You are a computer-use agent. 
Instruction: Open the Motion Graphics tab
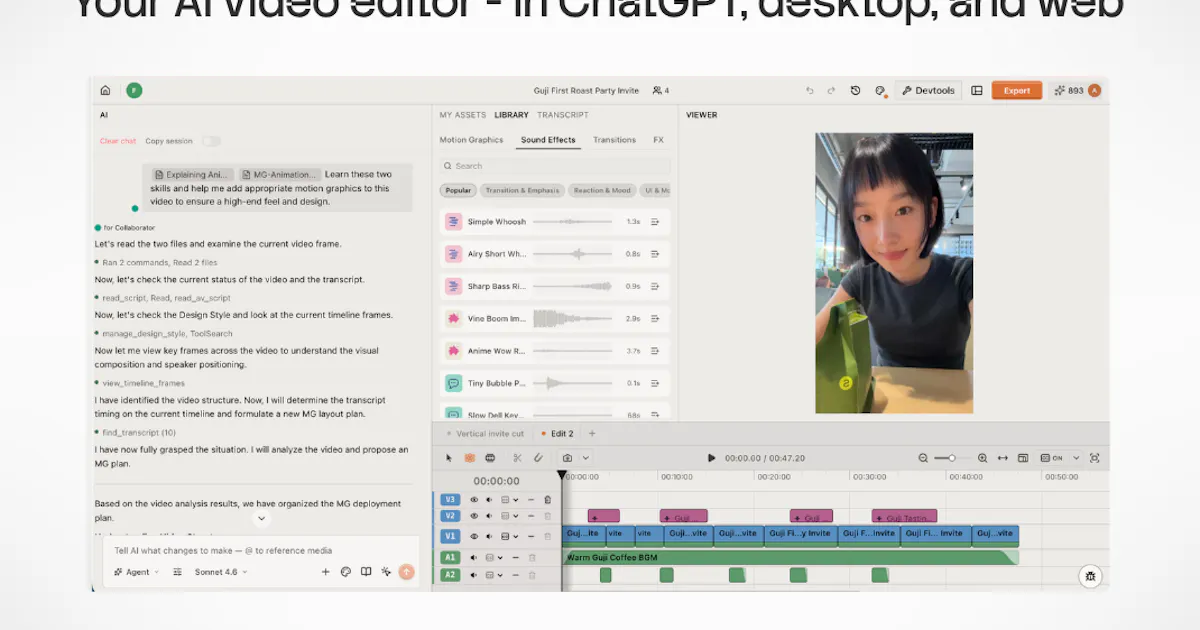click(x=471, y=140)
